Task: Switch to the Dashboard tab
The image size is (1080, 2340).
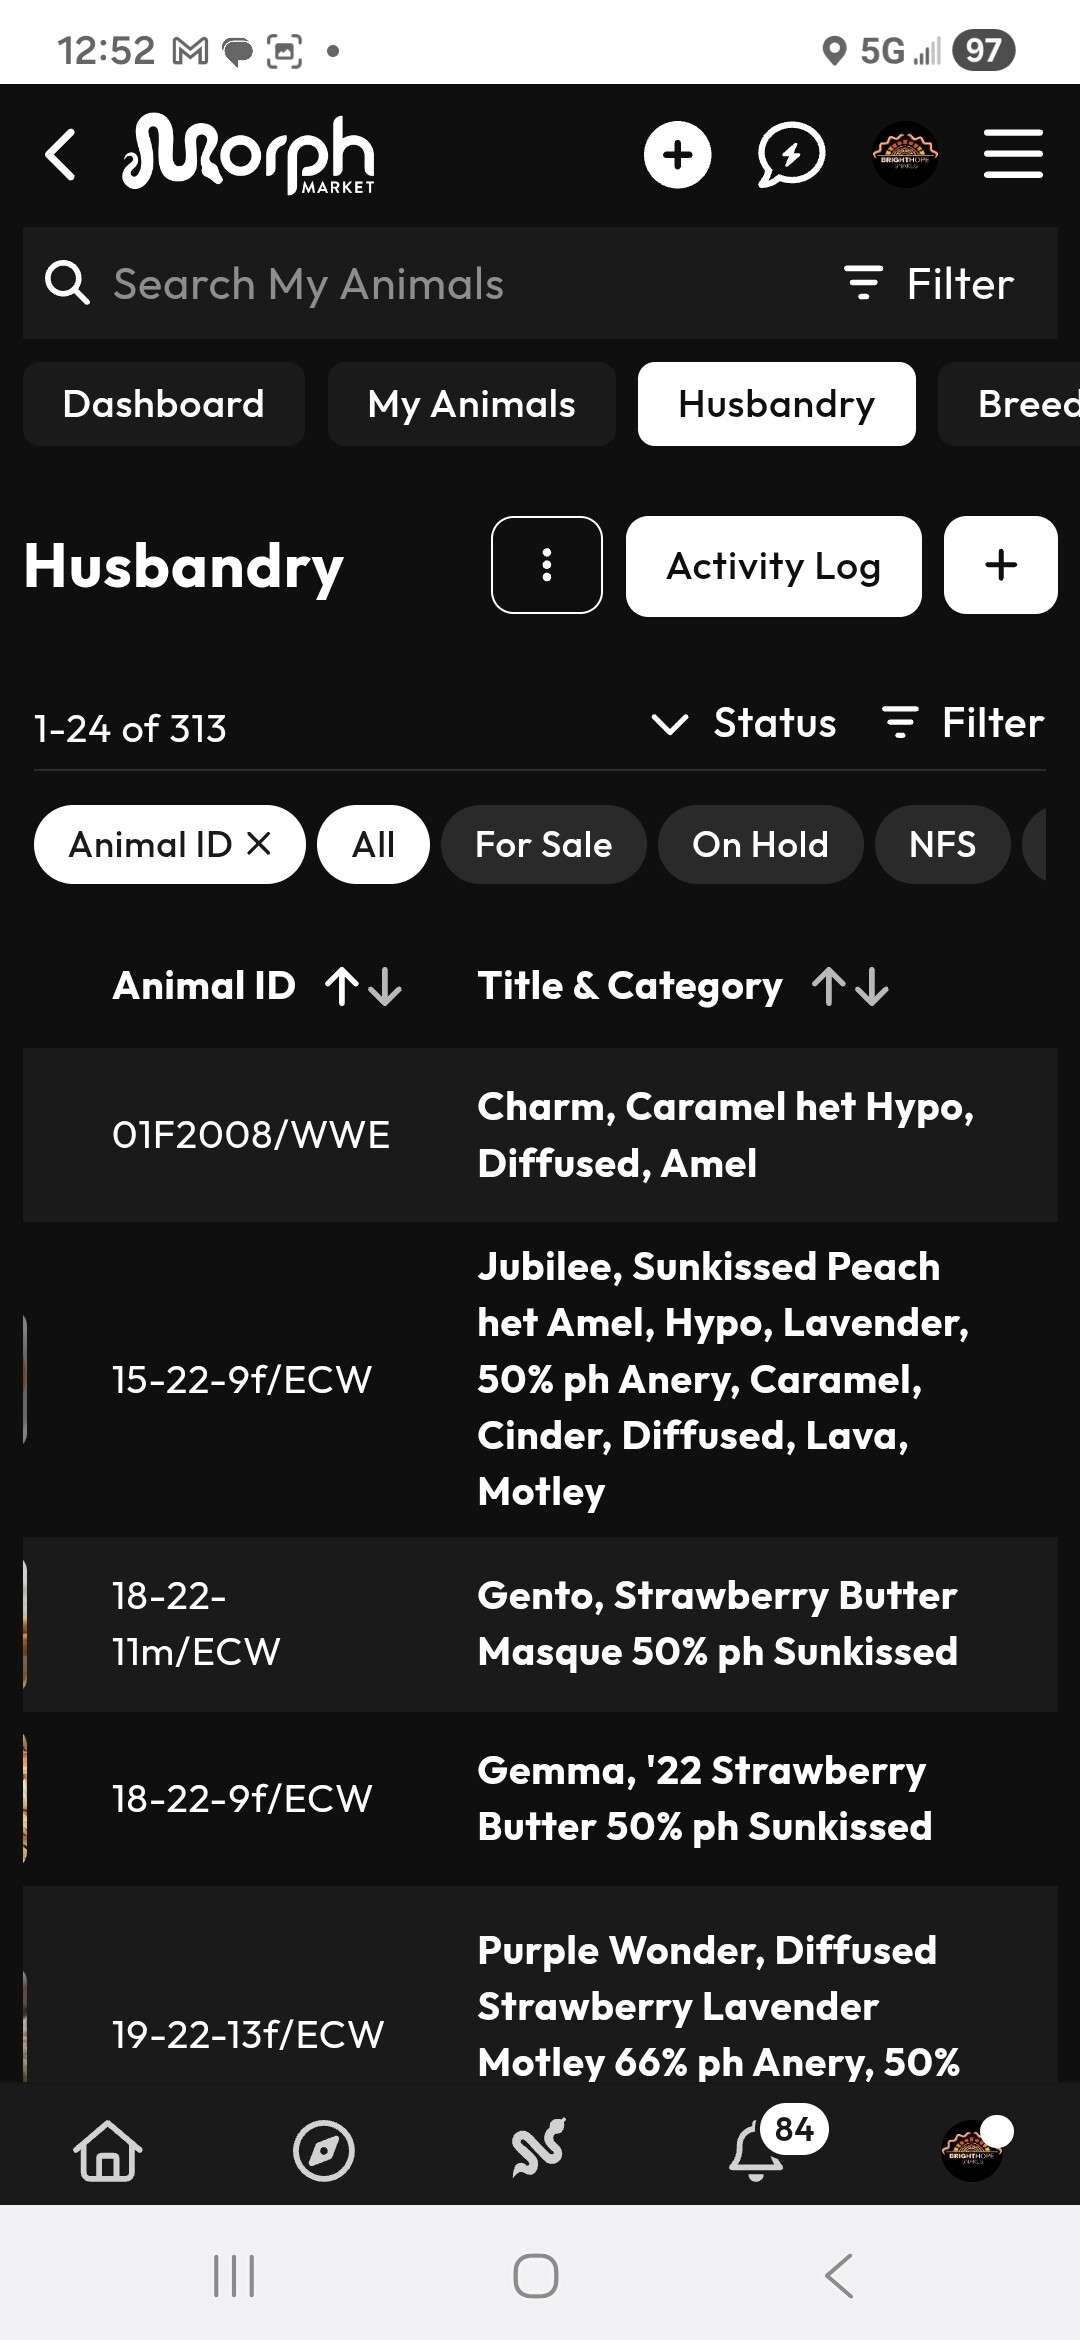Action: (x=163, y=404)
